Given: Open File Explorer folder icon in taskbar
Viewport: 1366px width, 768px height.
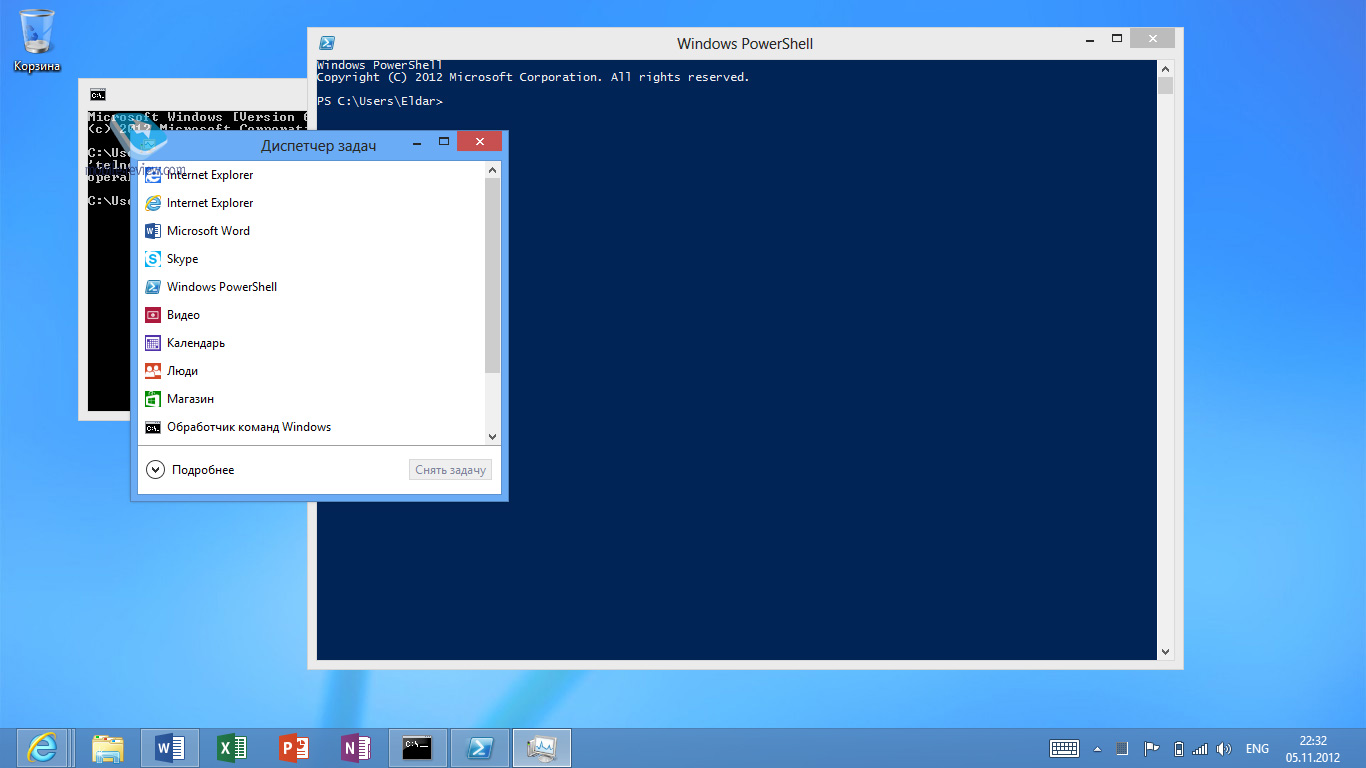Looking at the screenshot, I should [x=108, y=747].
